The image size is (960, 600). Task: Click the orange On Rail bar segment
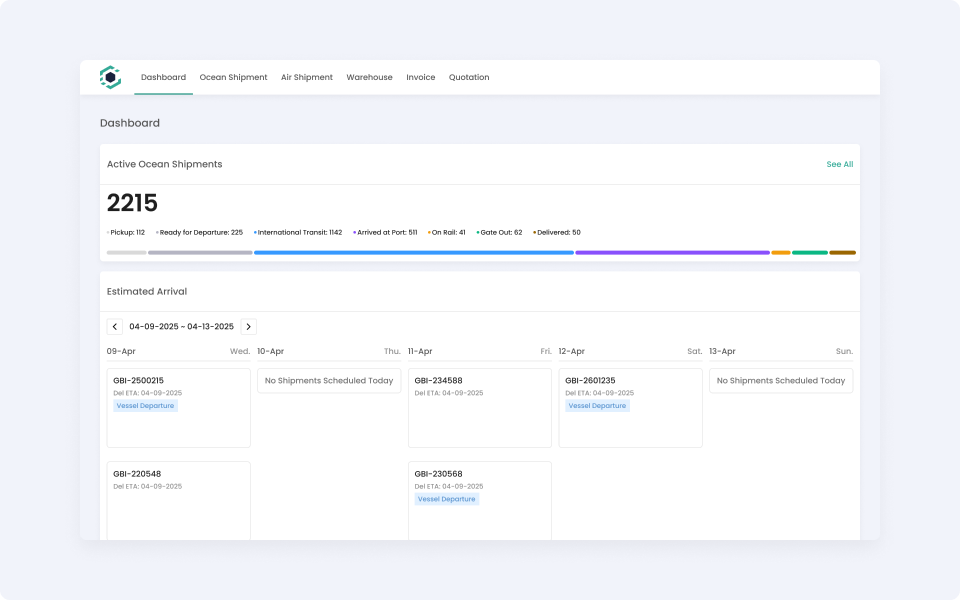(x=781, y=252)
